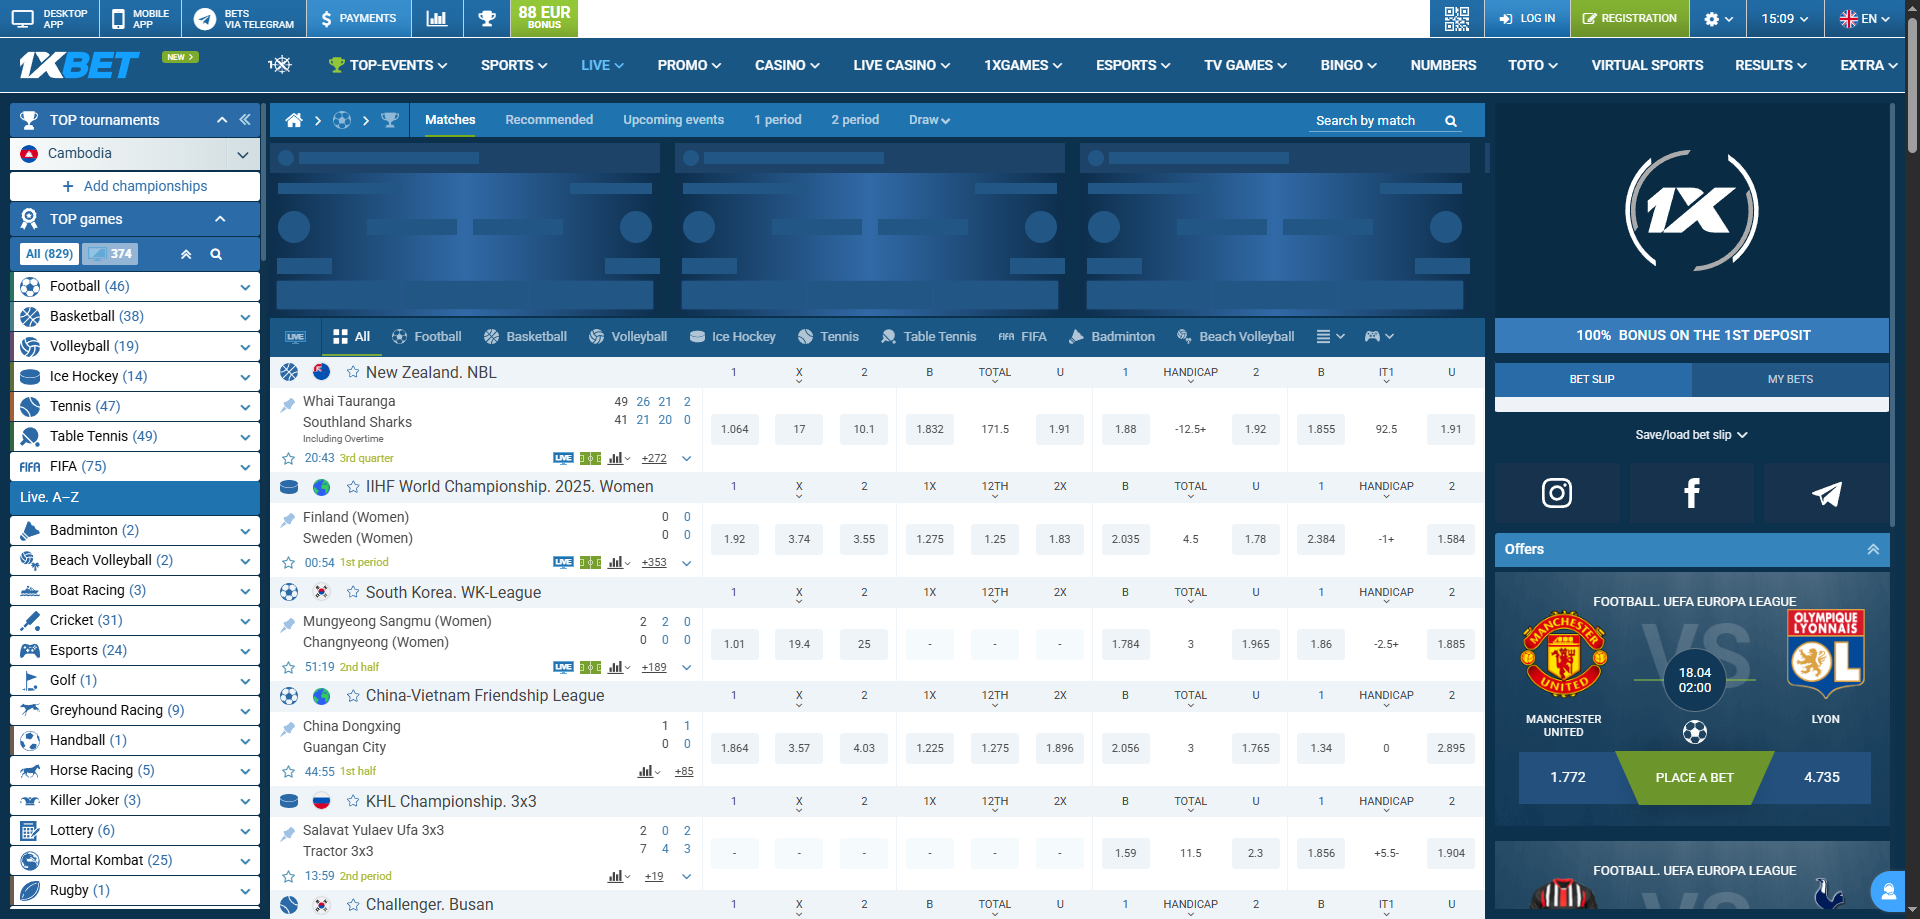Click PLACE A BET on Manchester United match

pos(1694,777)
